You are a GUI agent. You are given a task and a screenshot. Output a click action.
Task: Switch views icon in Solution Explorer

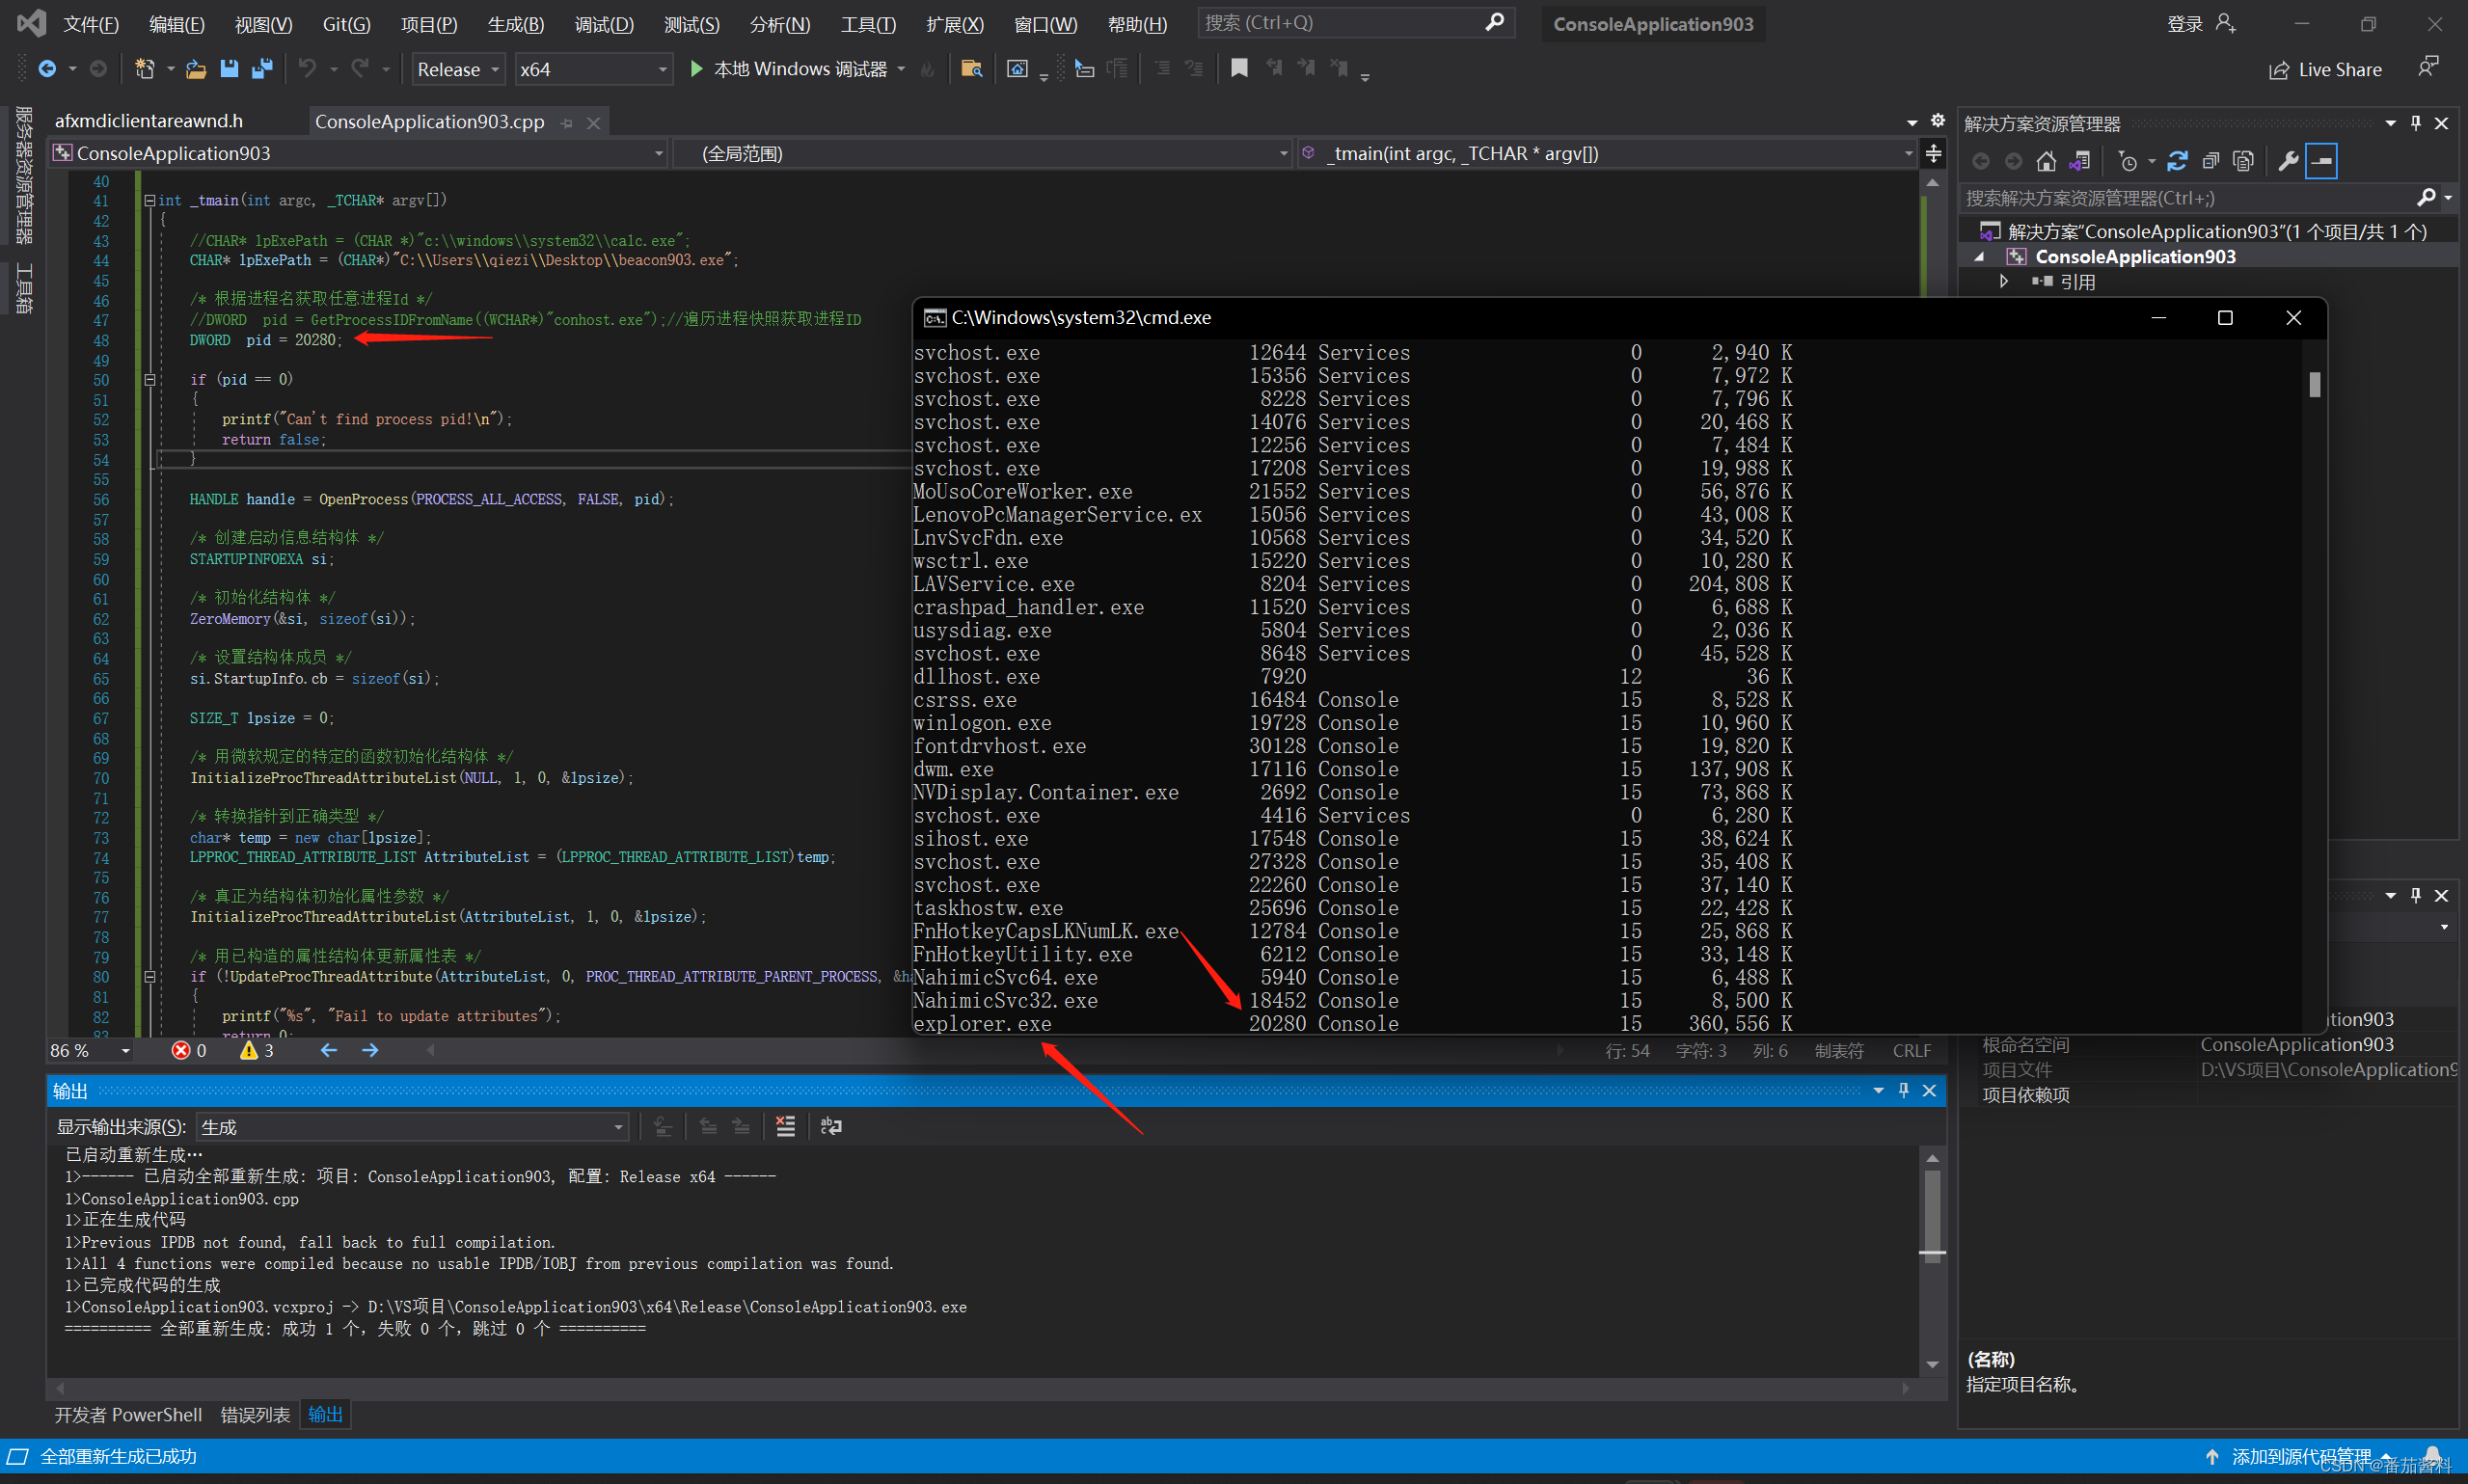pos(2080,161)
